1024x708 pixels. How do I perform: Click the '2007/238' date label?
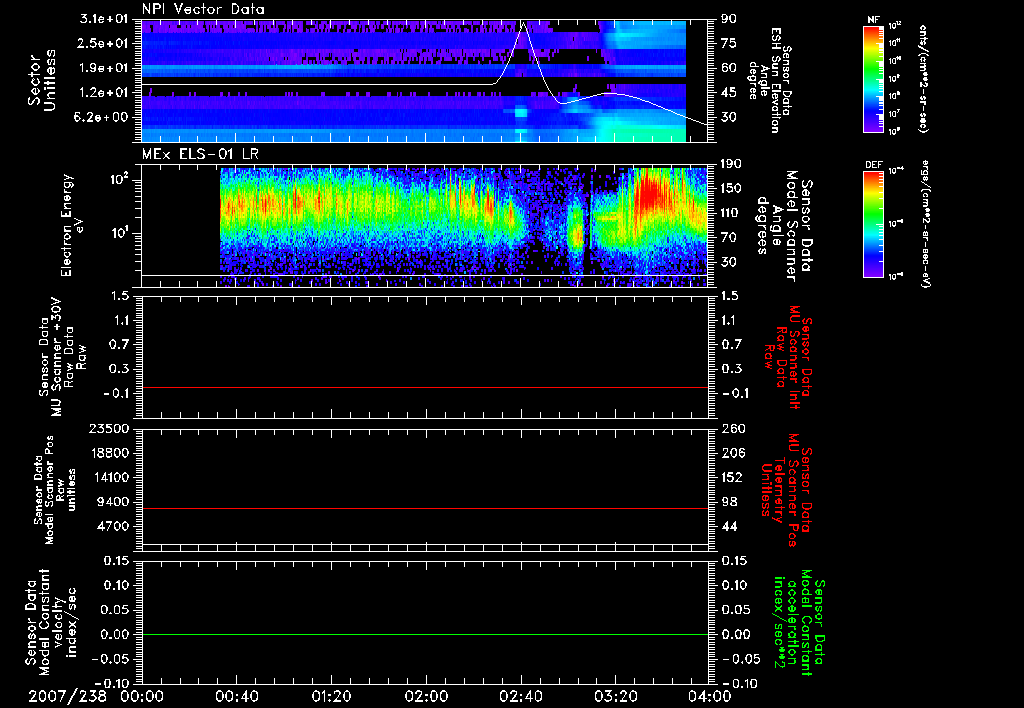[67, 696]
